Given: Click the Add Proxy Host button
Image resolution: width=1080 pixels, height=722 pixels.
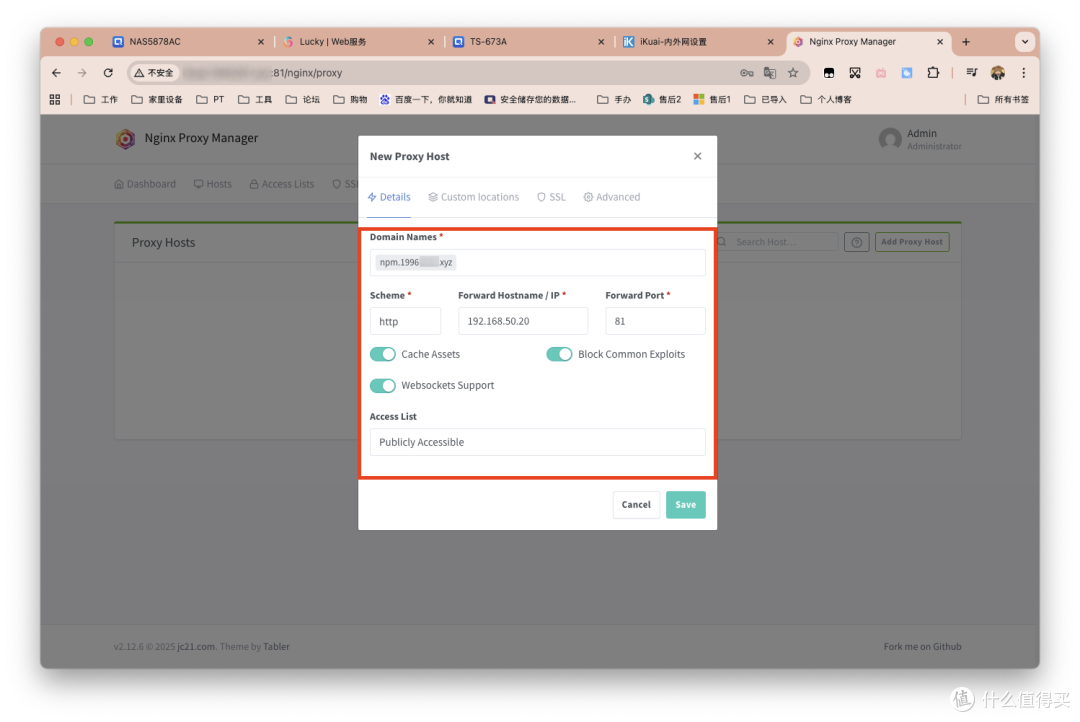Looking at the screenshot, I should (912, 243).
